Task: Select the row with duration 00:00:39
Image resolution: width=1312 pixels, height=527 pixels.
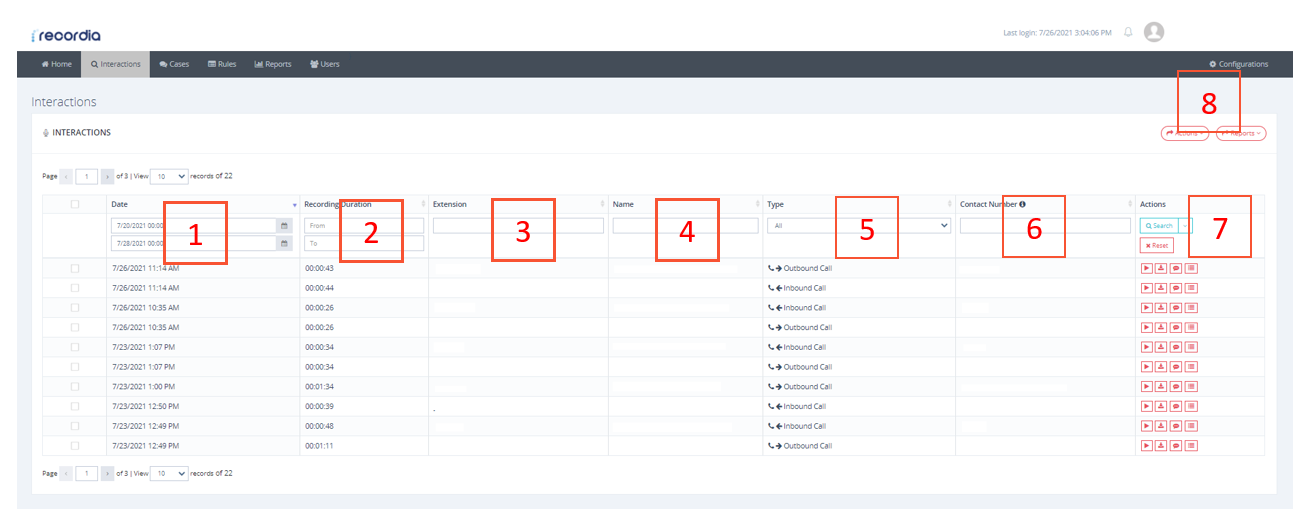Action: pyautogui.click(x=75, y=406)
